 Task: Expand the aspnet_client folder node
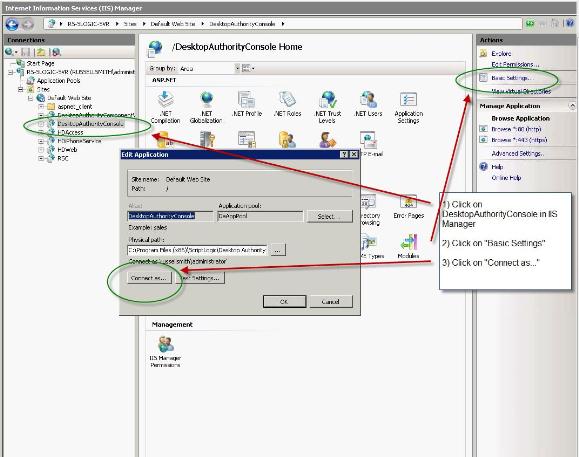tap(41, 106)
